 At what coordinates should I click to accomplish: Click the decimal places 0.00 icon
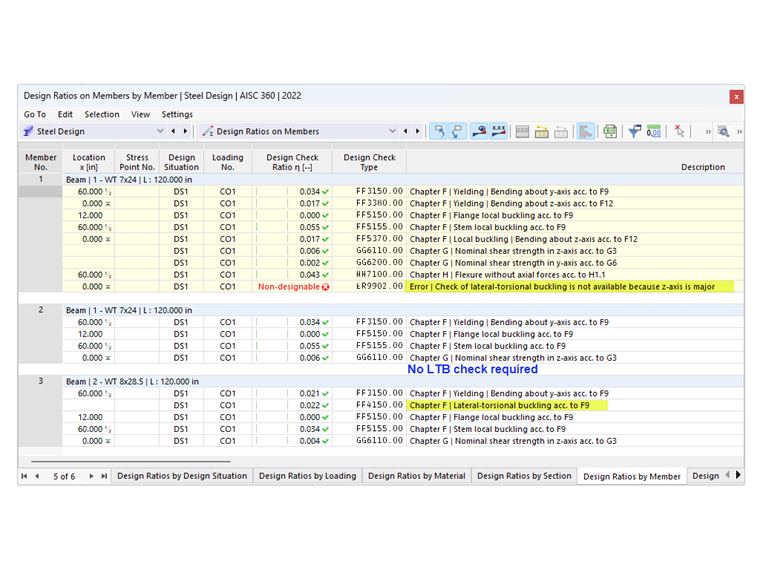[x=654, y=131]
